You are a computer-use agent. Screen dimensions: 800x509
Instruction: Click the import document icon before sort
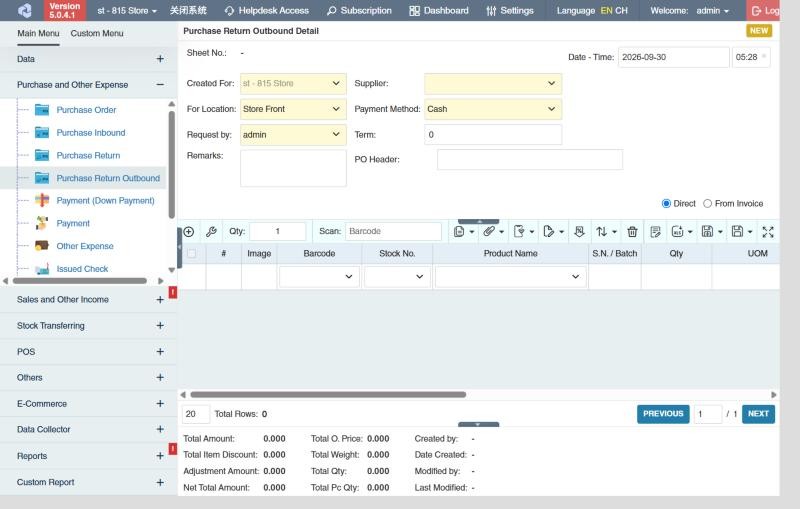pyautogui.click(x=579, y=232)
